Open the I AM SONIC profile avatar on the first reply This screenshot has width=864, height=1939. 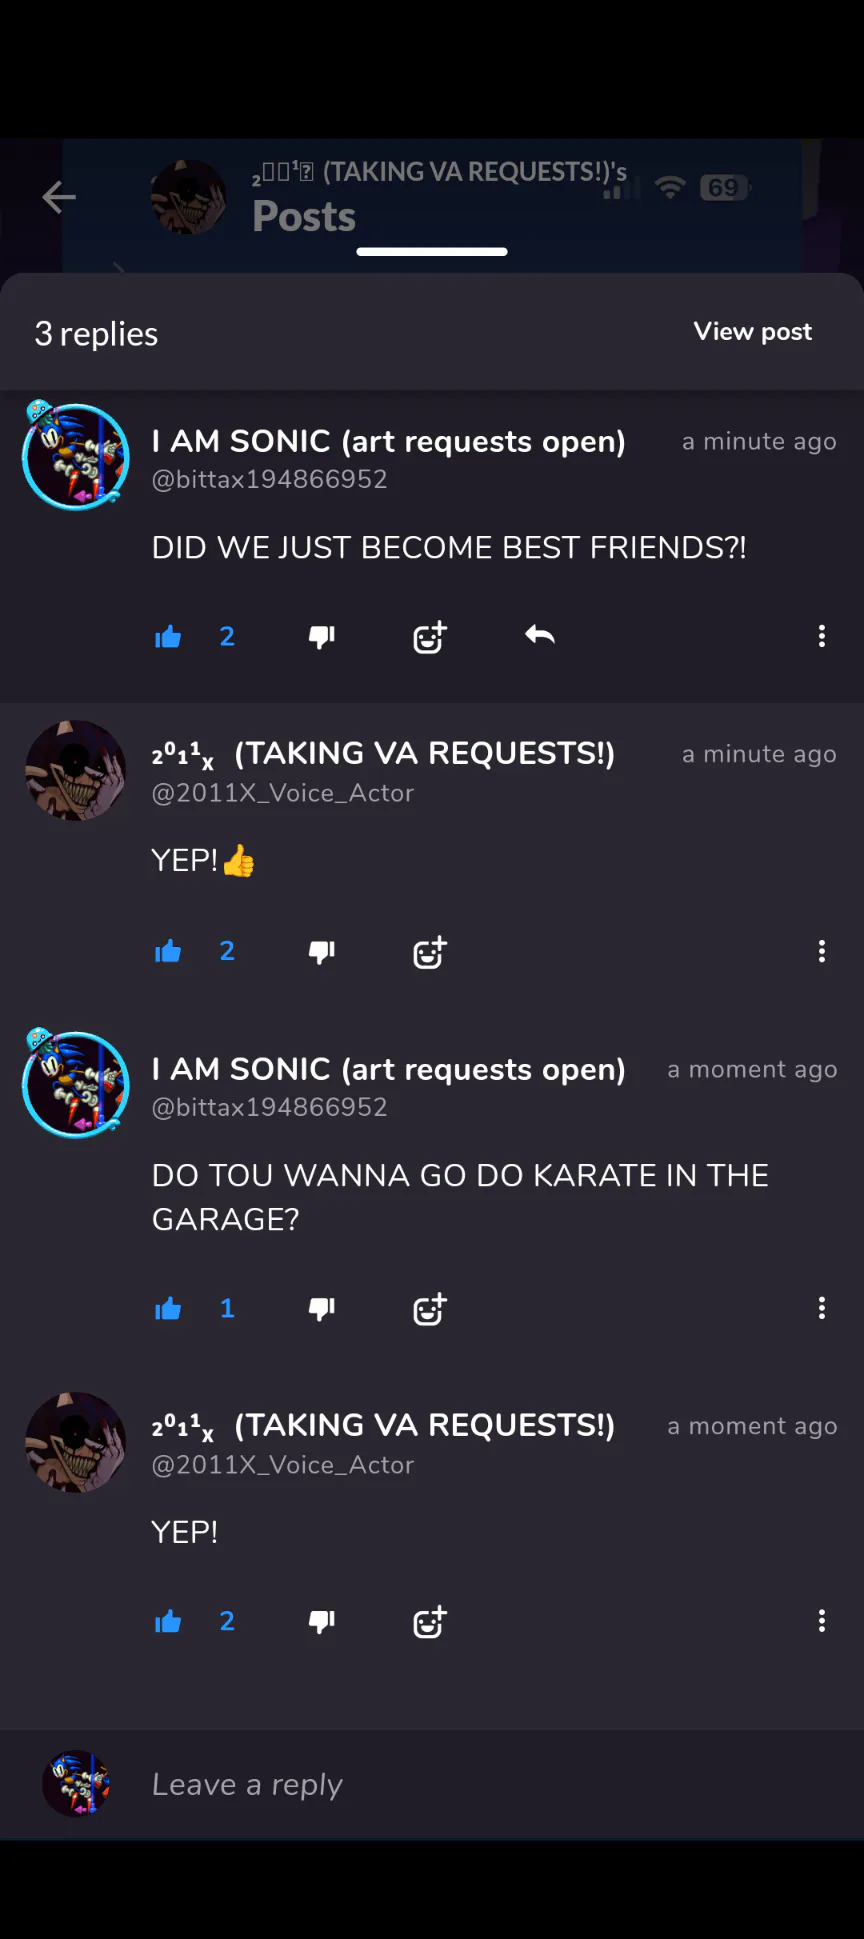pos(76,456)
